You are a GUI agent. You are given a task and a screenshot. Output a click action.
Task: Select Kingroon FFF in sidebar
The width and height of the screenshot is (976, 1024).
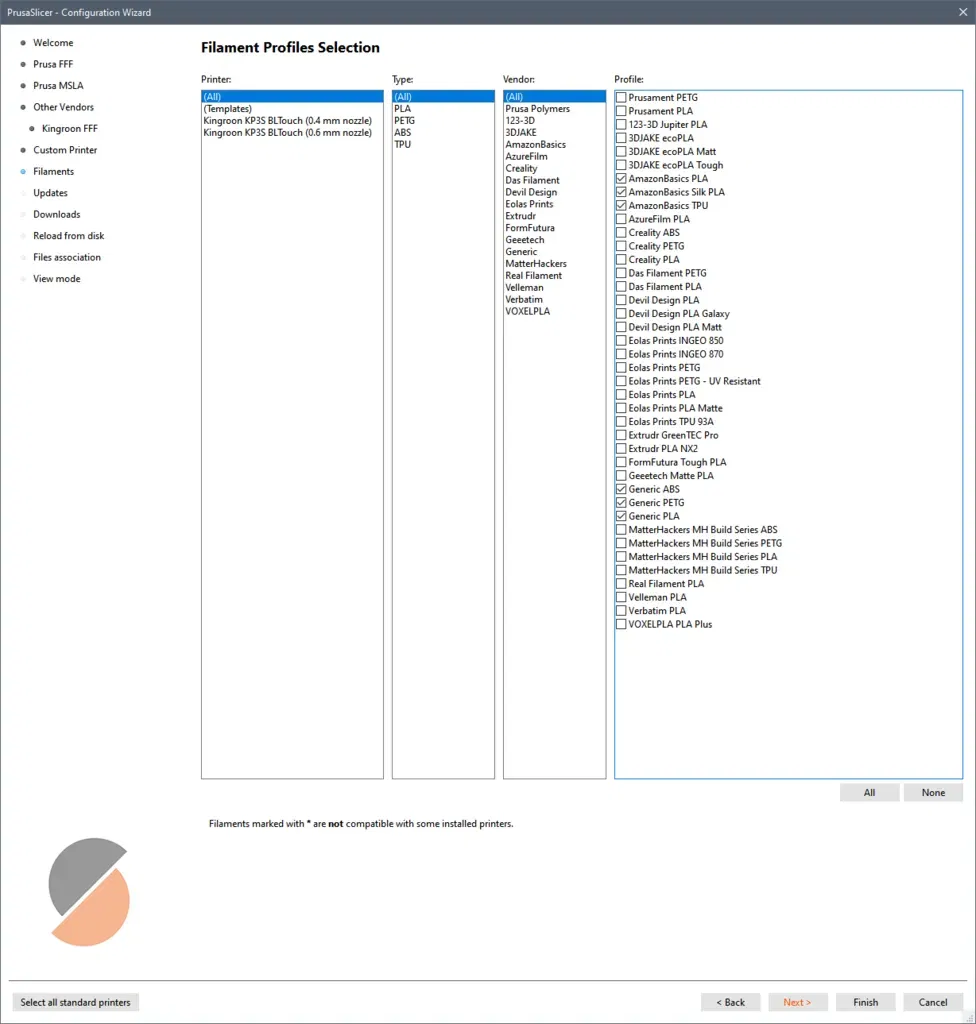[x=69, y=129]
